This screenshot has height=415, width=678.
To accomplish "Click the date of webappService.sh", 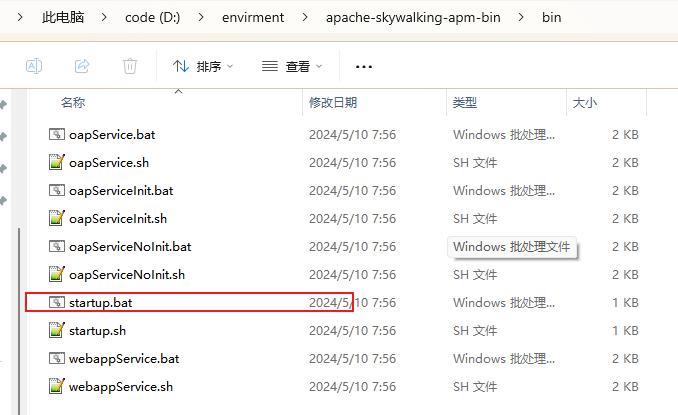I will pyautogui.click(x=352, y=386).
